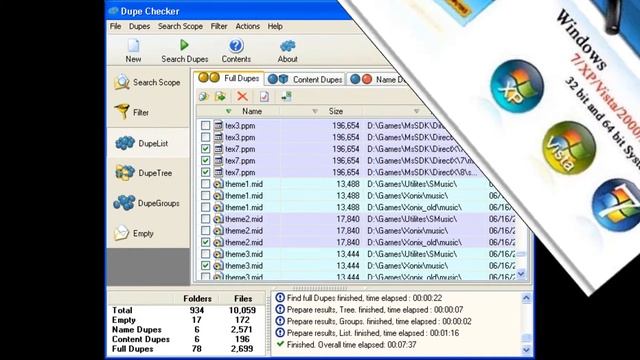The height and width of the screenshot is (360, 640).
Task: Click the 'Folders' column header in statistics
Action: pos(197,298)
